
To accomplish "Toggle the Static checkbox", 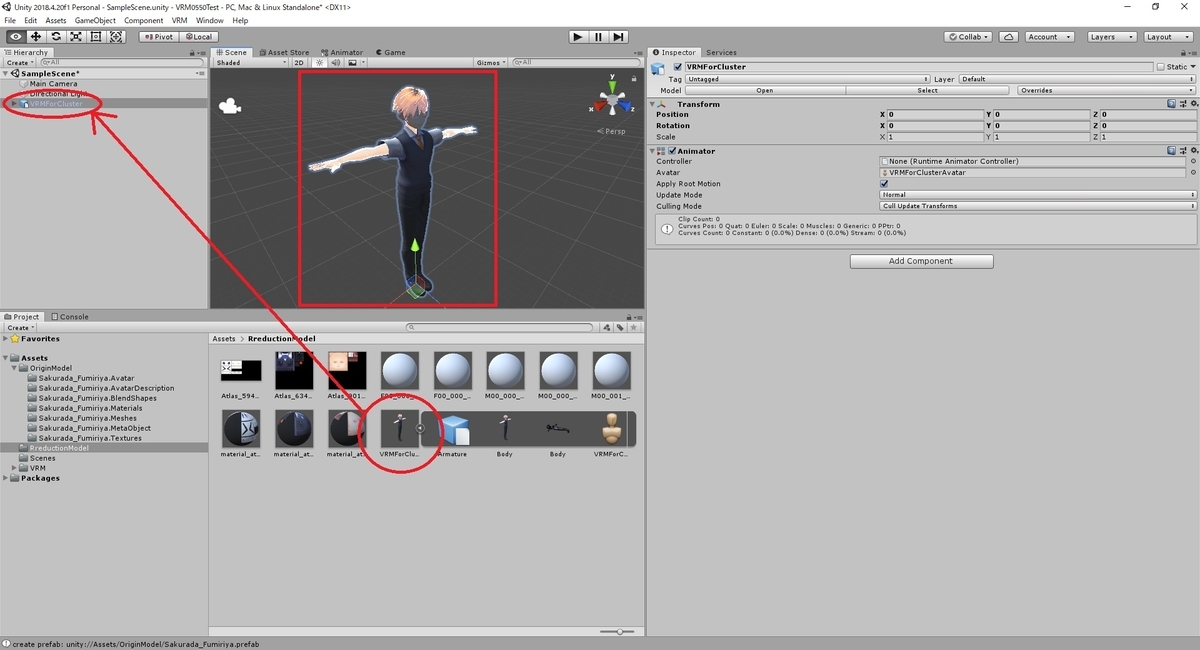I will [1160, 67].
